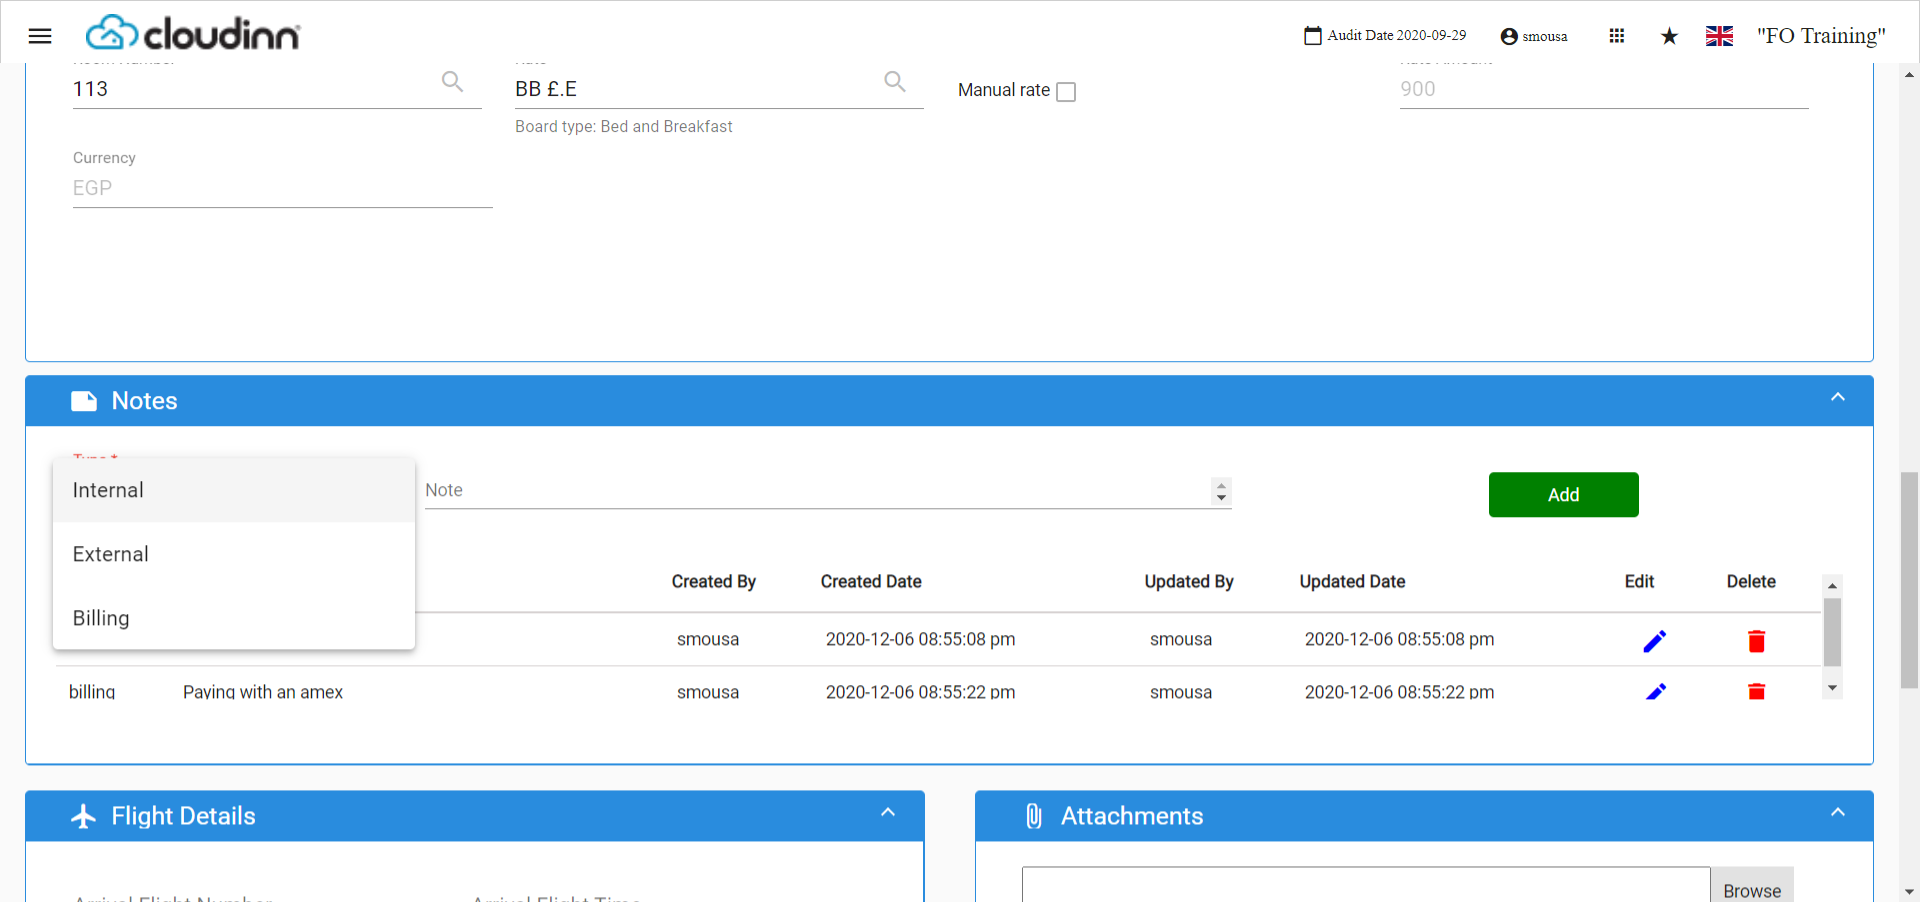1920x902 pixels.
Task: Click the Audit Date 2020-09-29 text
Action: point(1397,36)
